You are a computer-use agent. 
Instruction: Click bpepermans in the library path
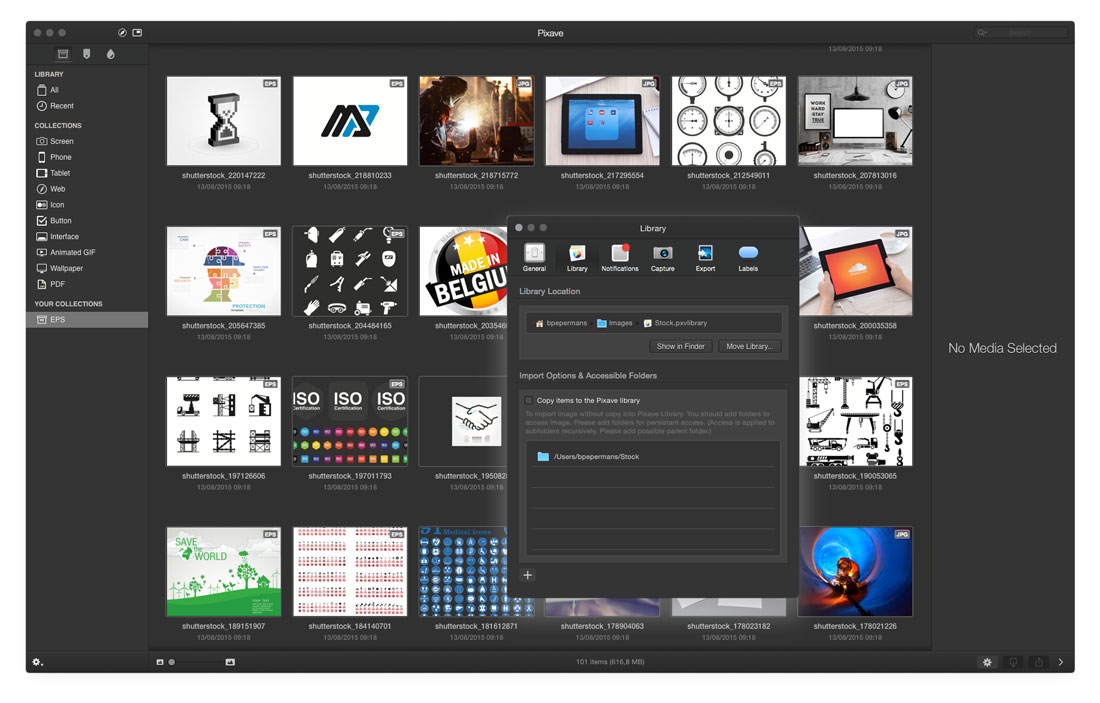click(x=561, y=323)
